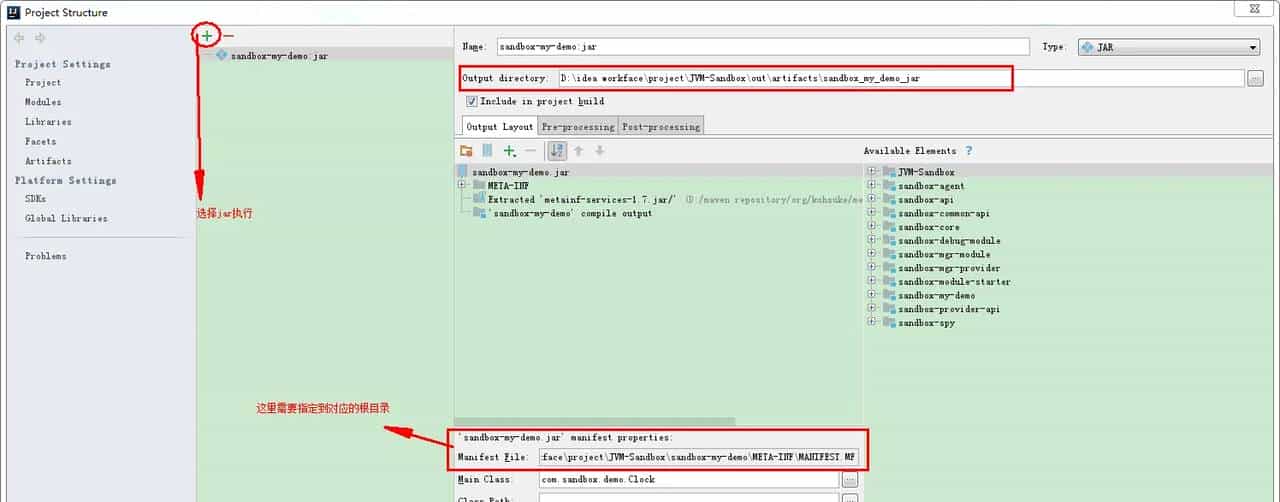Click the sandbox-core module icon

[889, 227]
